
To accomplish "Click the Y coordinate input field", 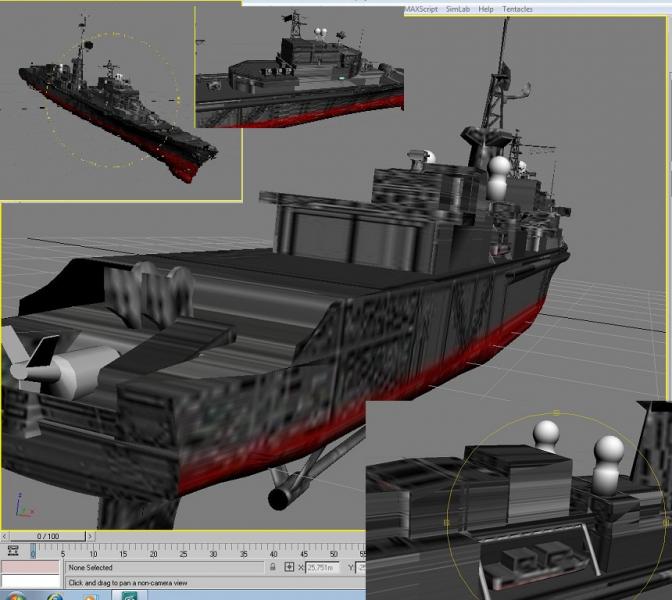I will coord(360,567).
